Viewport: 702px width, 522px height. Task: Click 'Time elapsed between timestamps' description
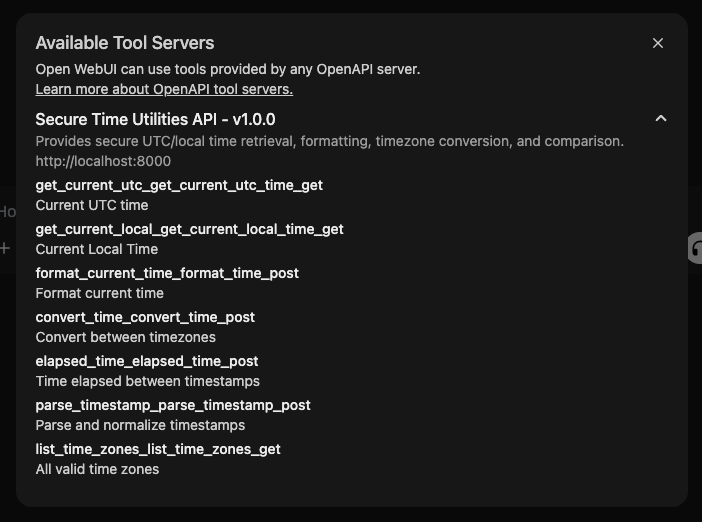tap(148, 381)
